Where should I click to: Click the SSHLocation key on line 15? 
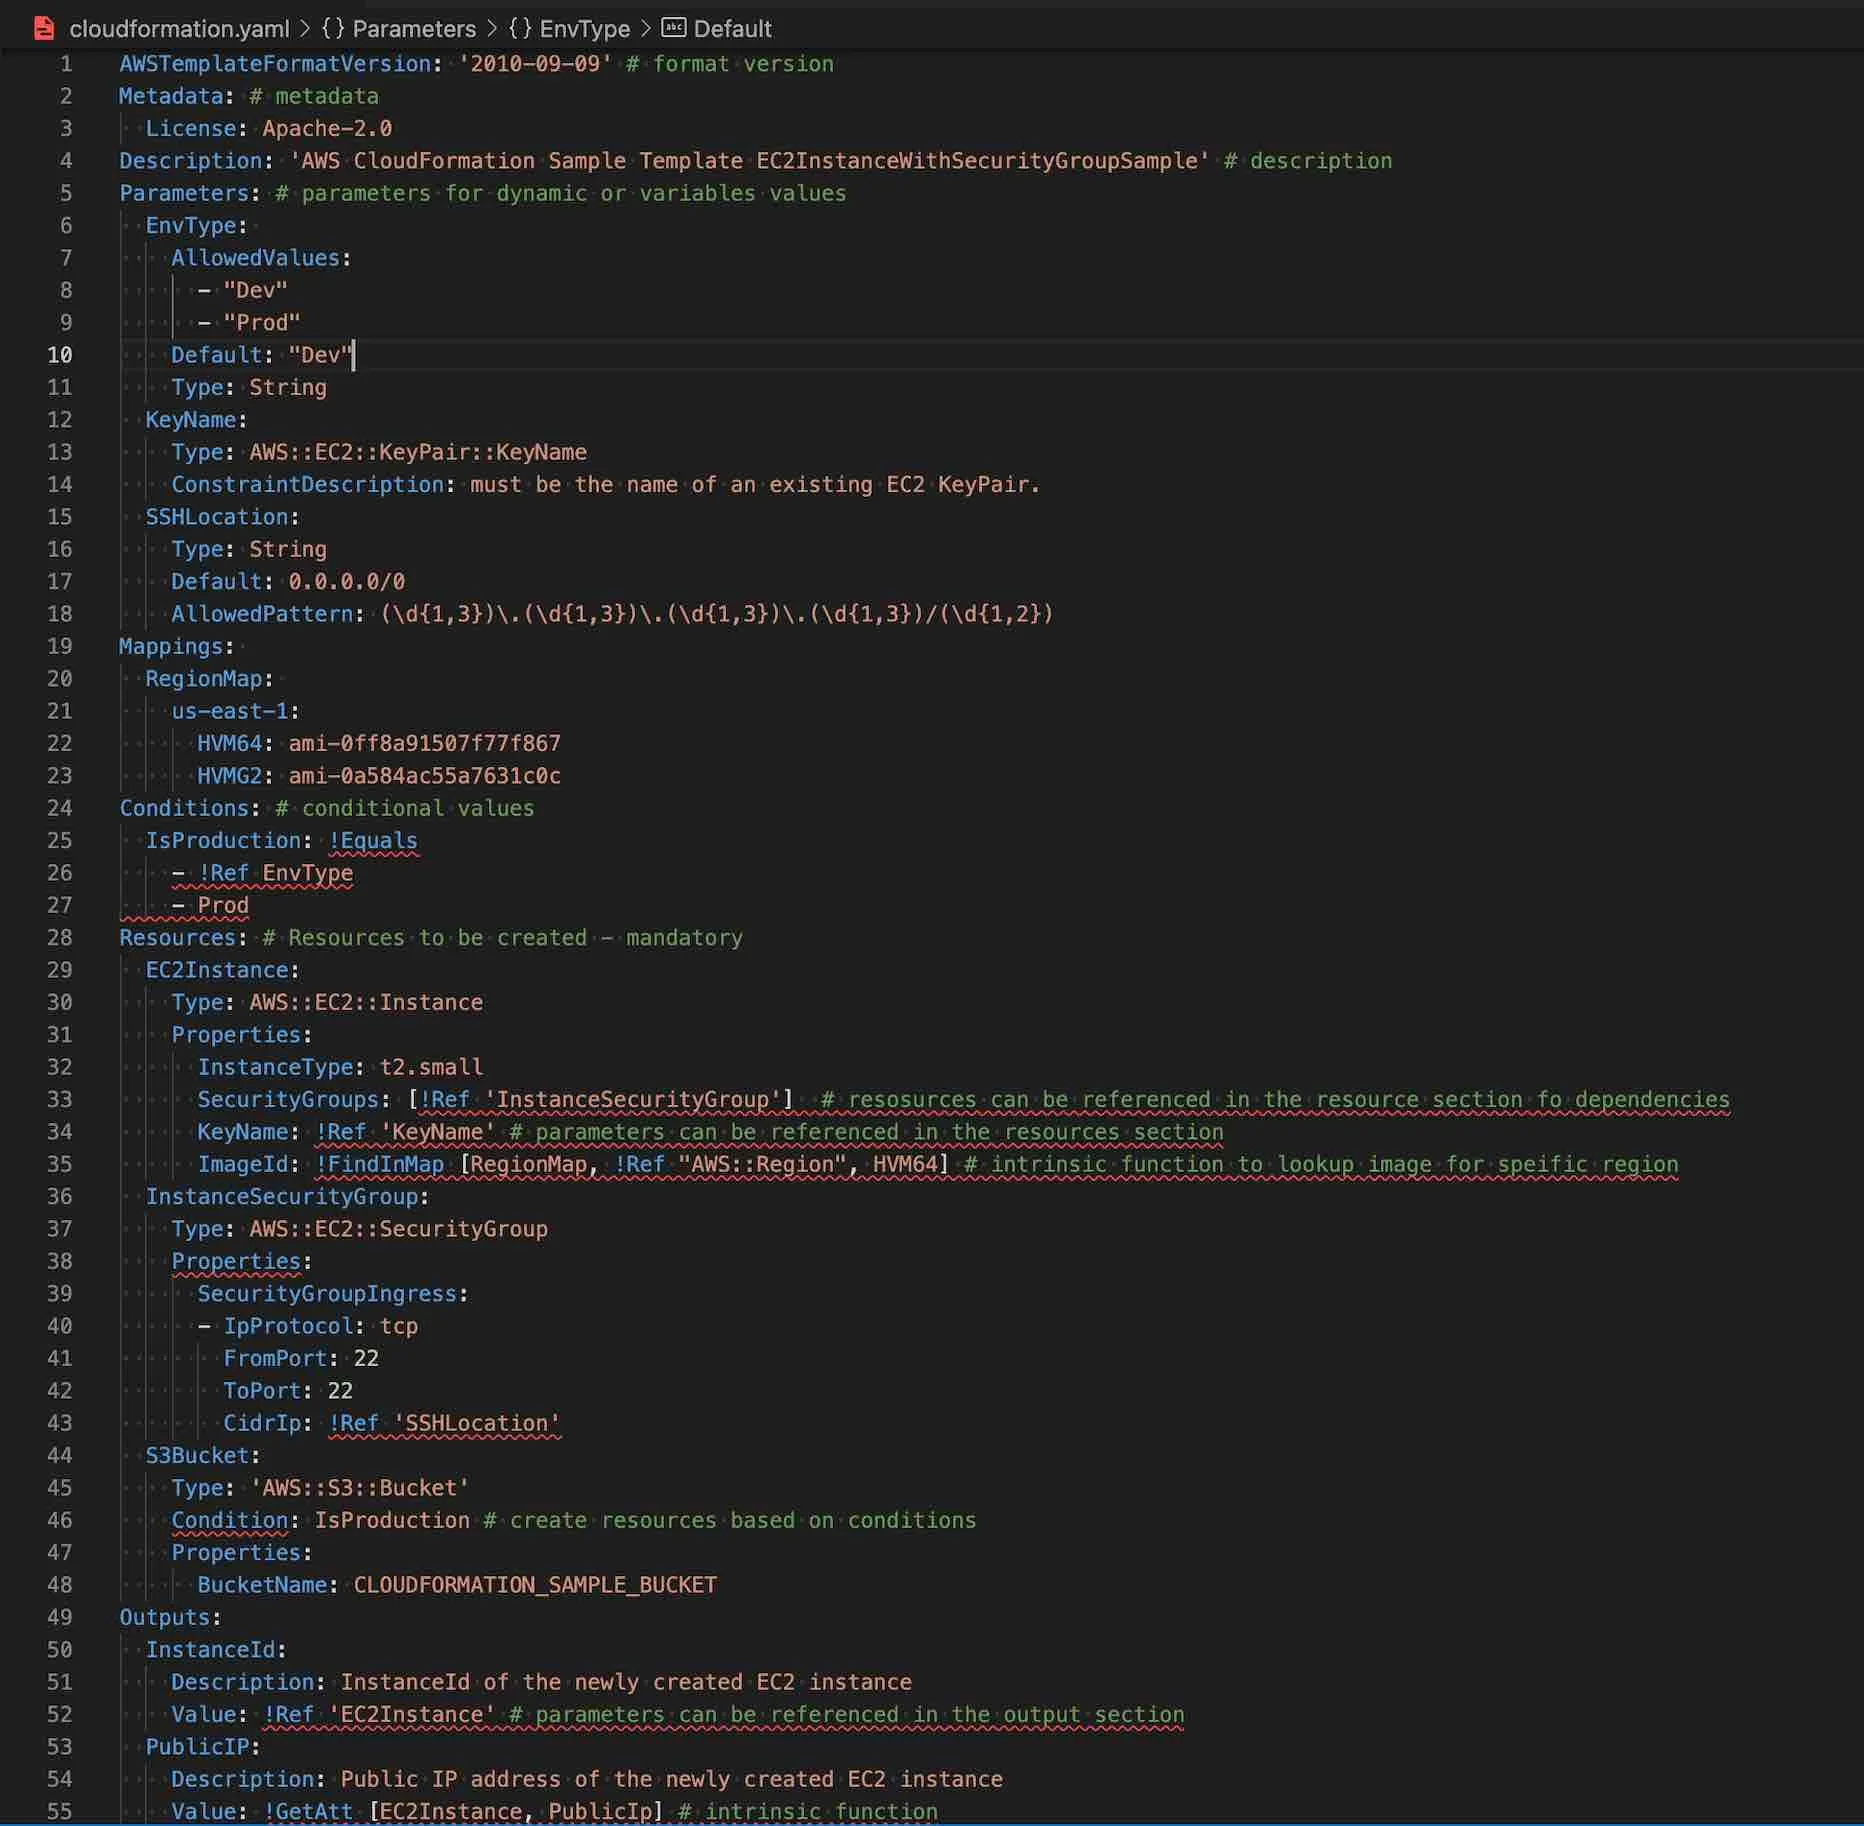(x=217, y=517)
